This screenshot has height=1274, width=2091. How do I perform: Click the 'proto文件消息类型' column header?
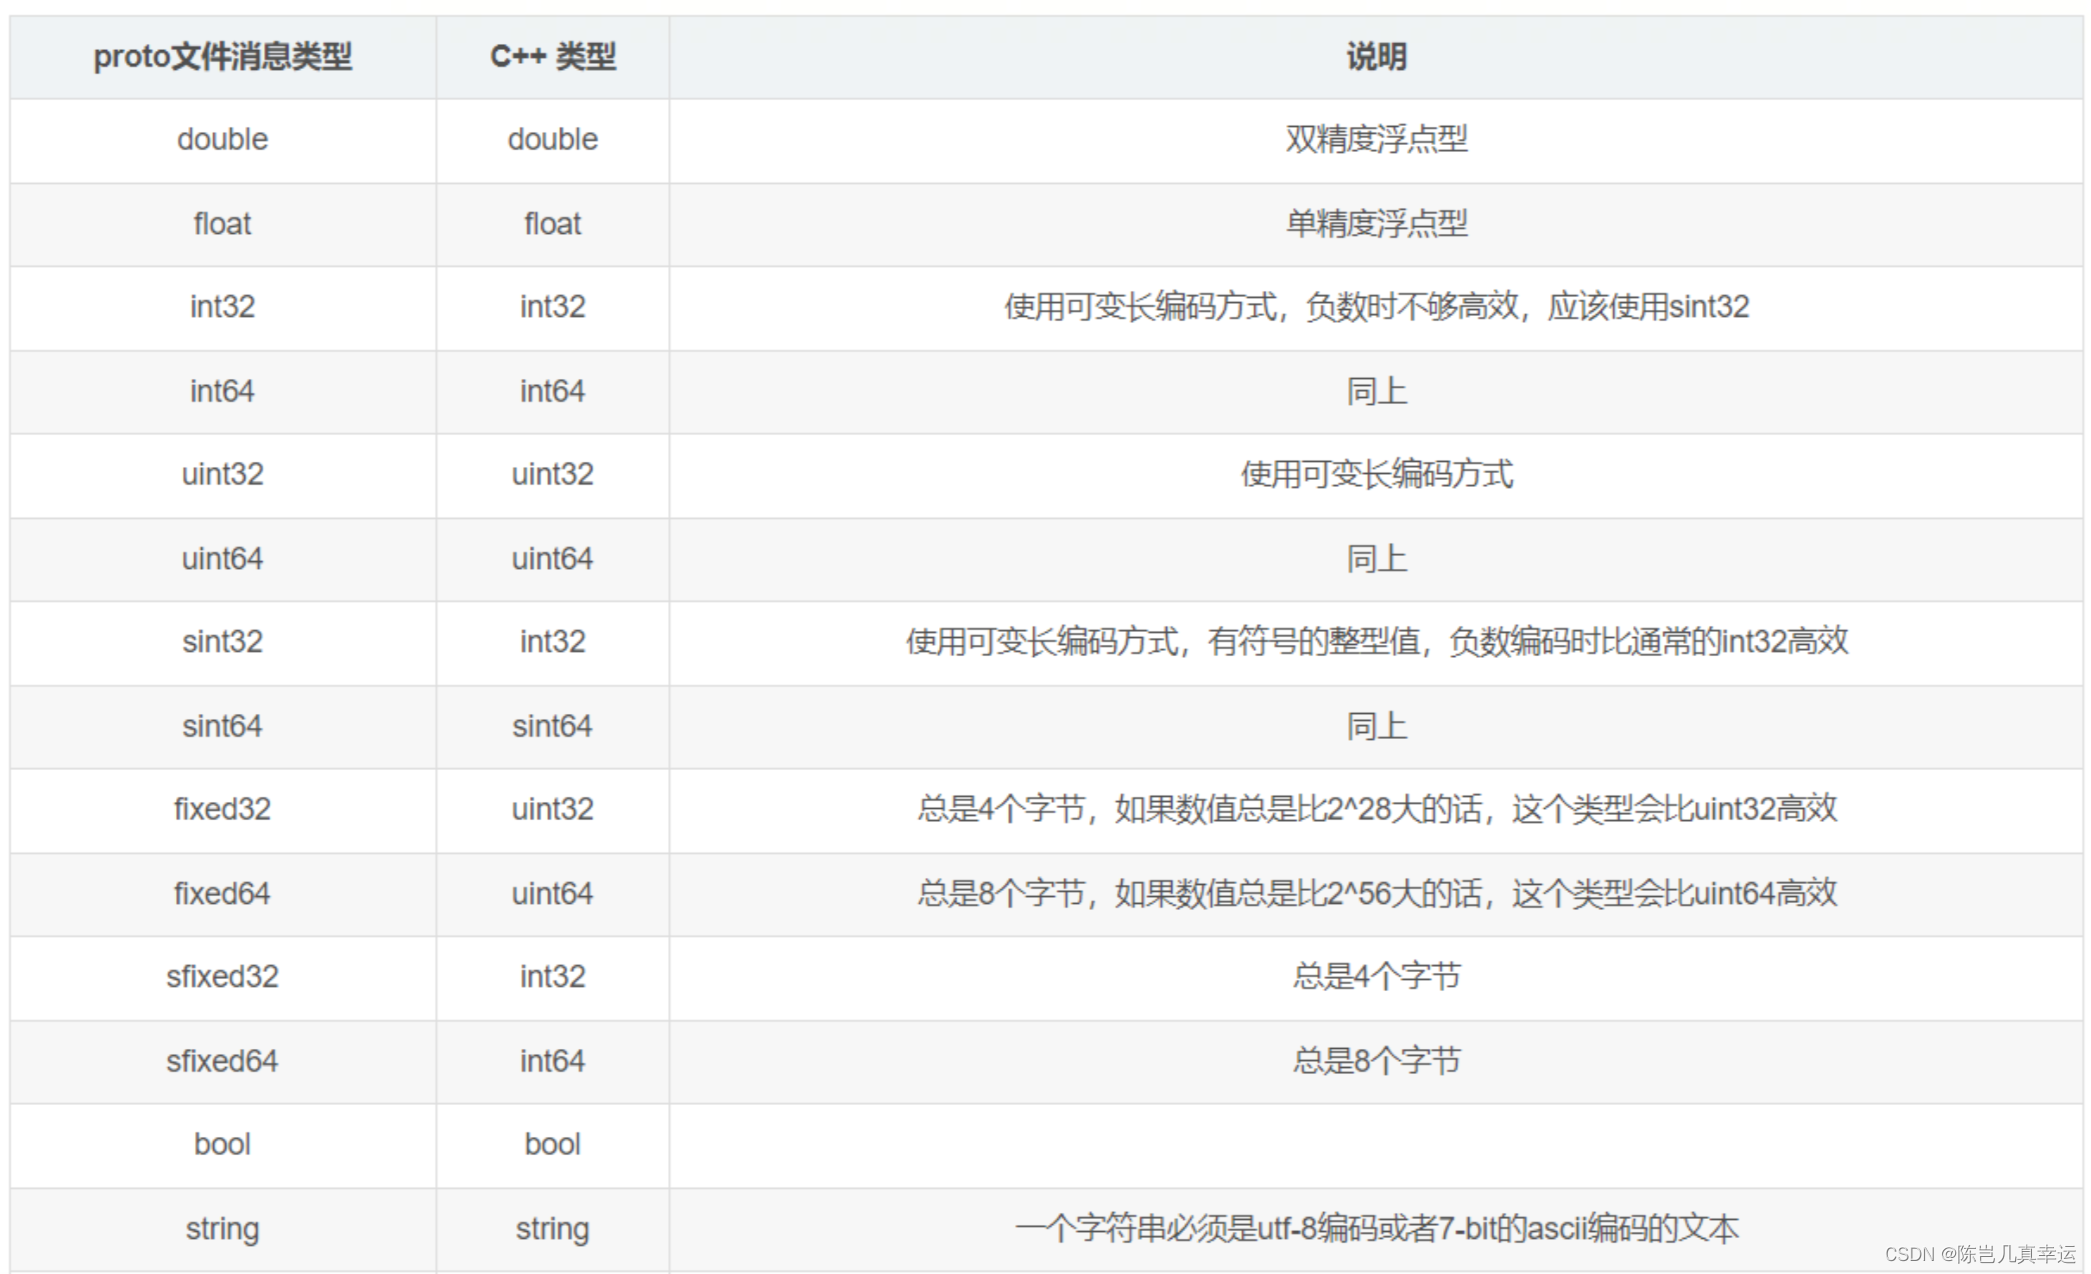pyautogui.click(x=222, y=57)
